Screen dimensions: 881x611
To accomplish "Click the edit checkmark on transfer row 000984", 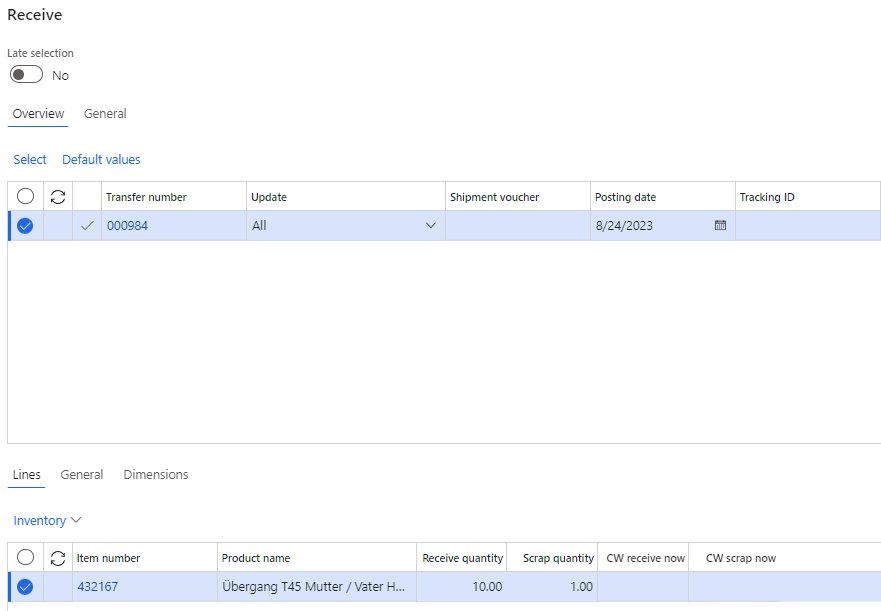I will click(87, 225).
